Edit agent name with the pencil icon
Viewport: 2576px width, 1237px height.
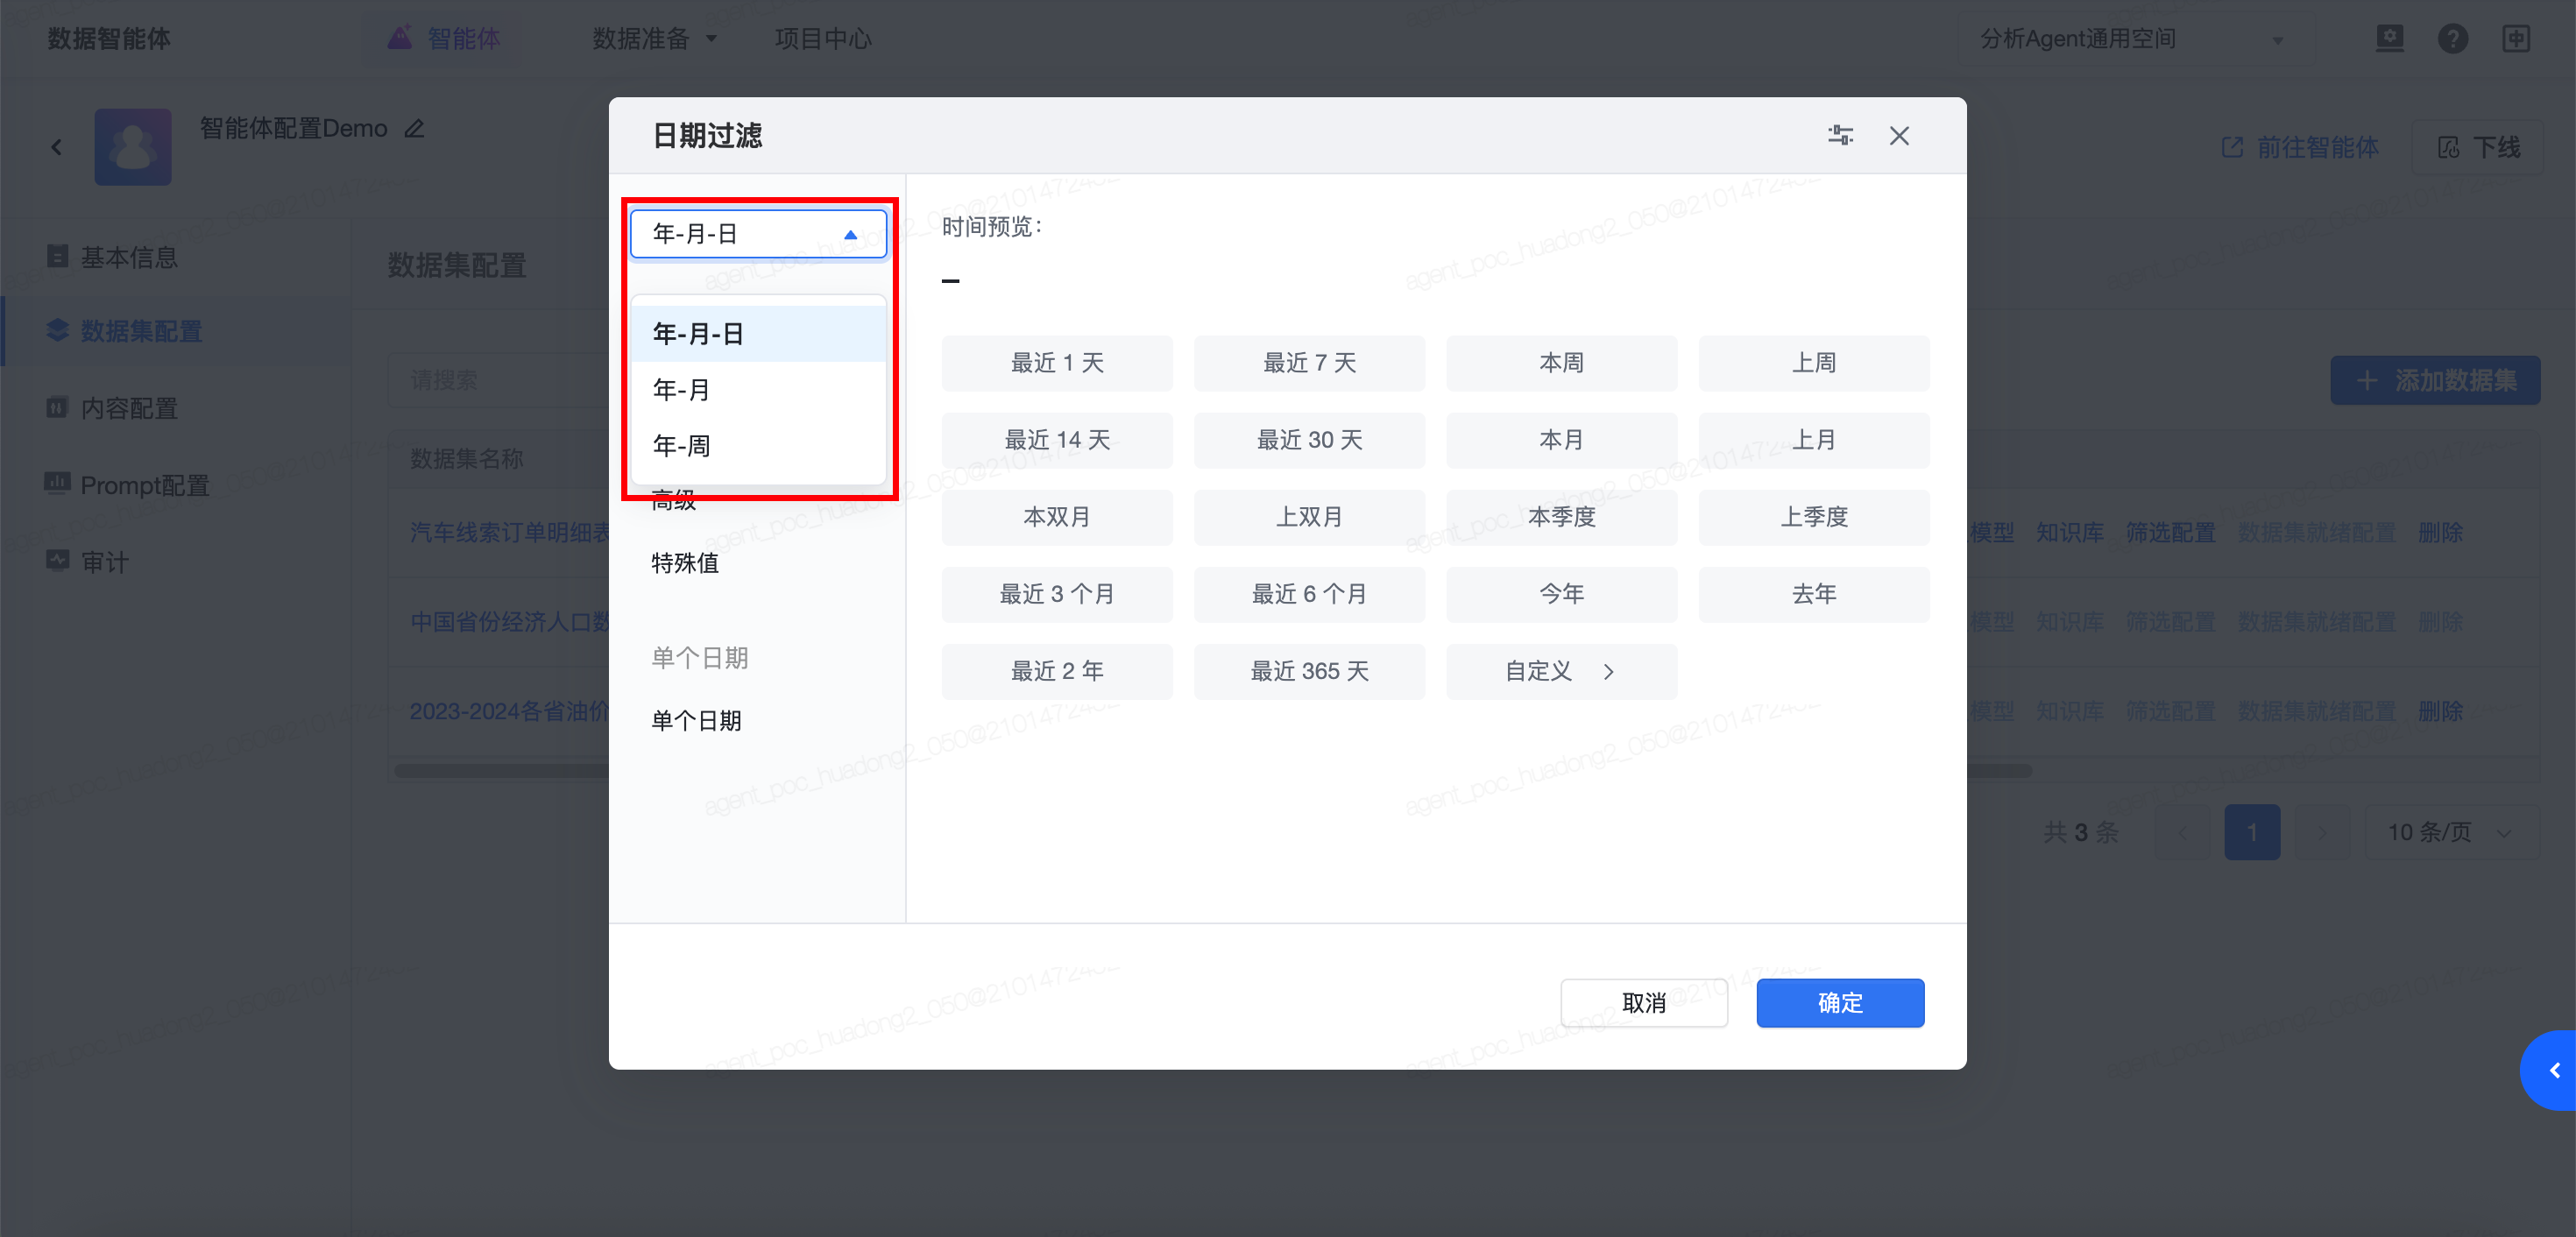tap(414, 128)
